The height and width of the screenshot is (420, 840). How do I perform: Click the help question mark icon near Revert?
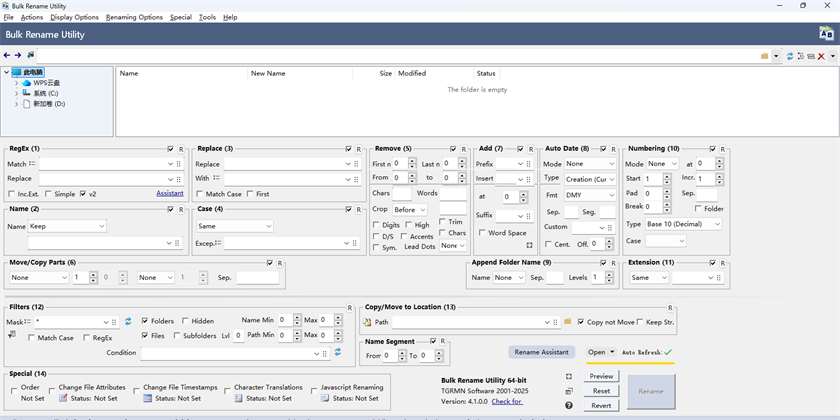tap(569, 405)
